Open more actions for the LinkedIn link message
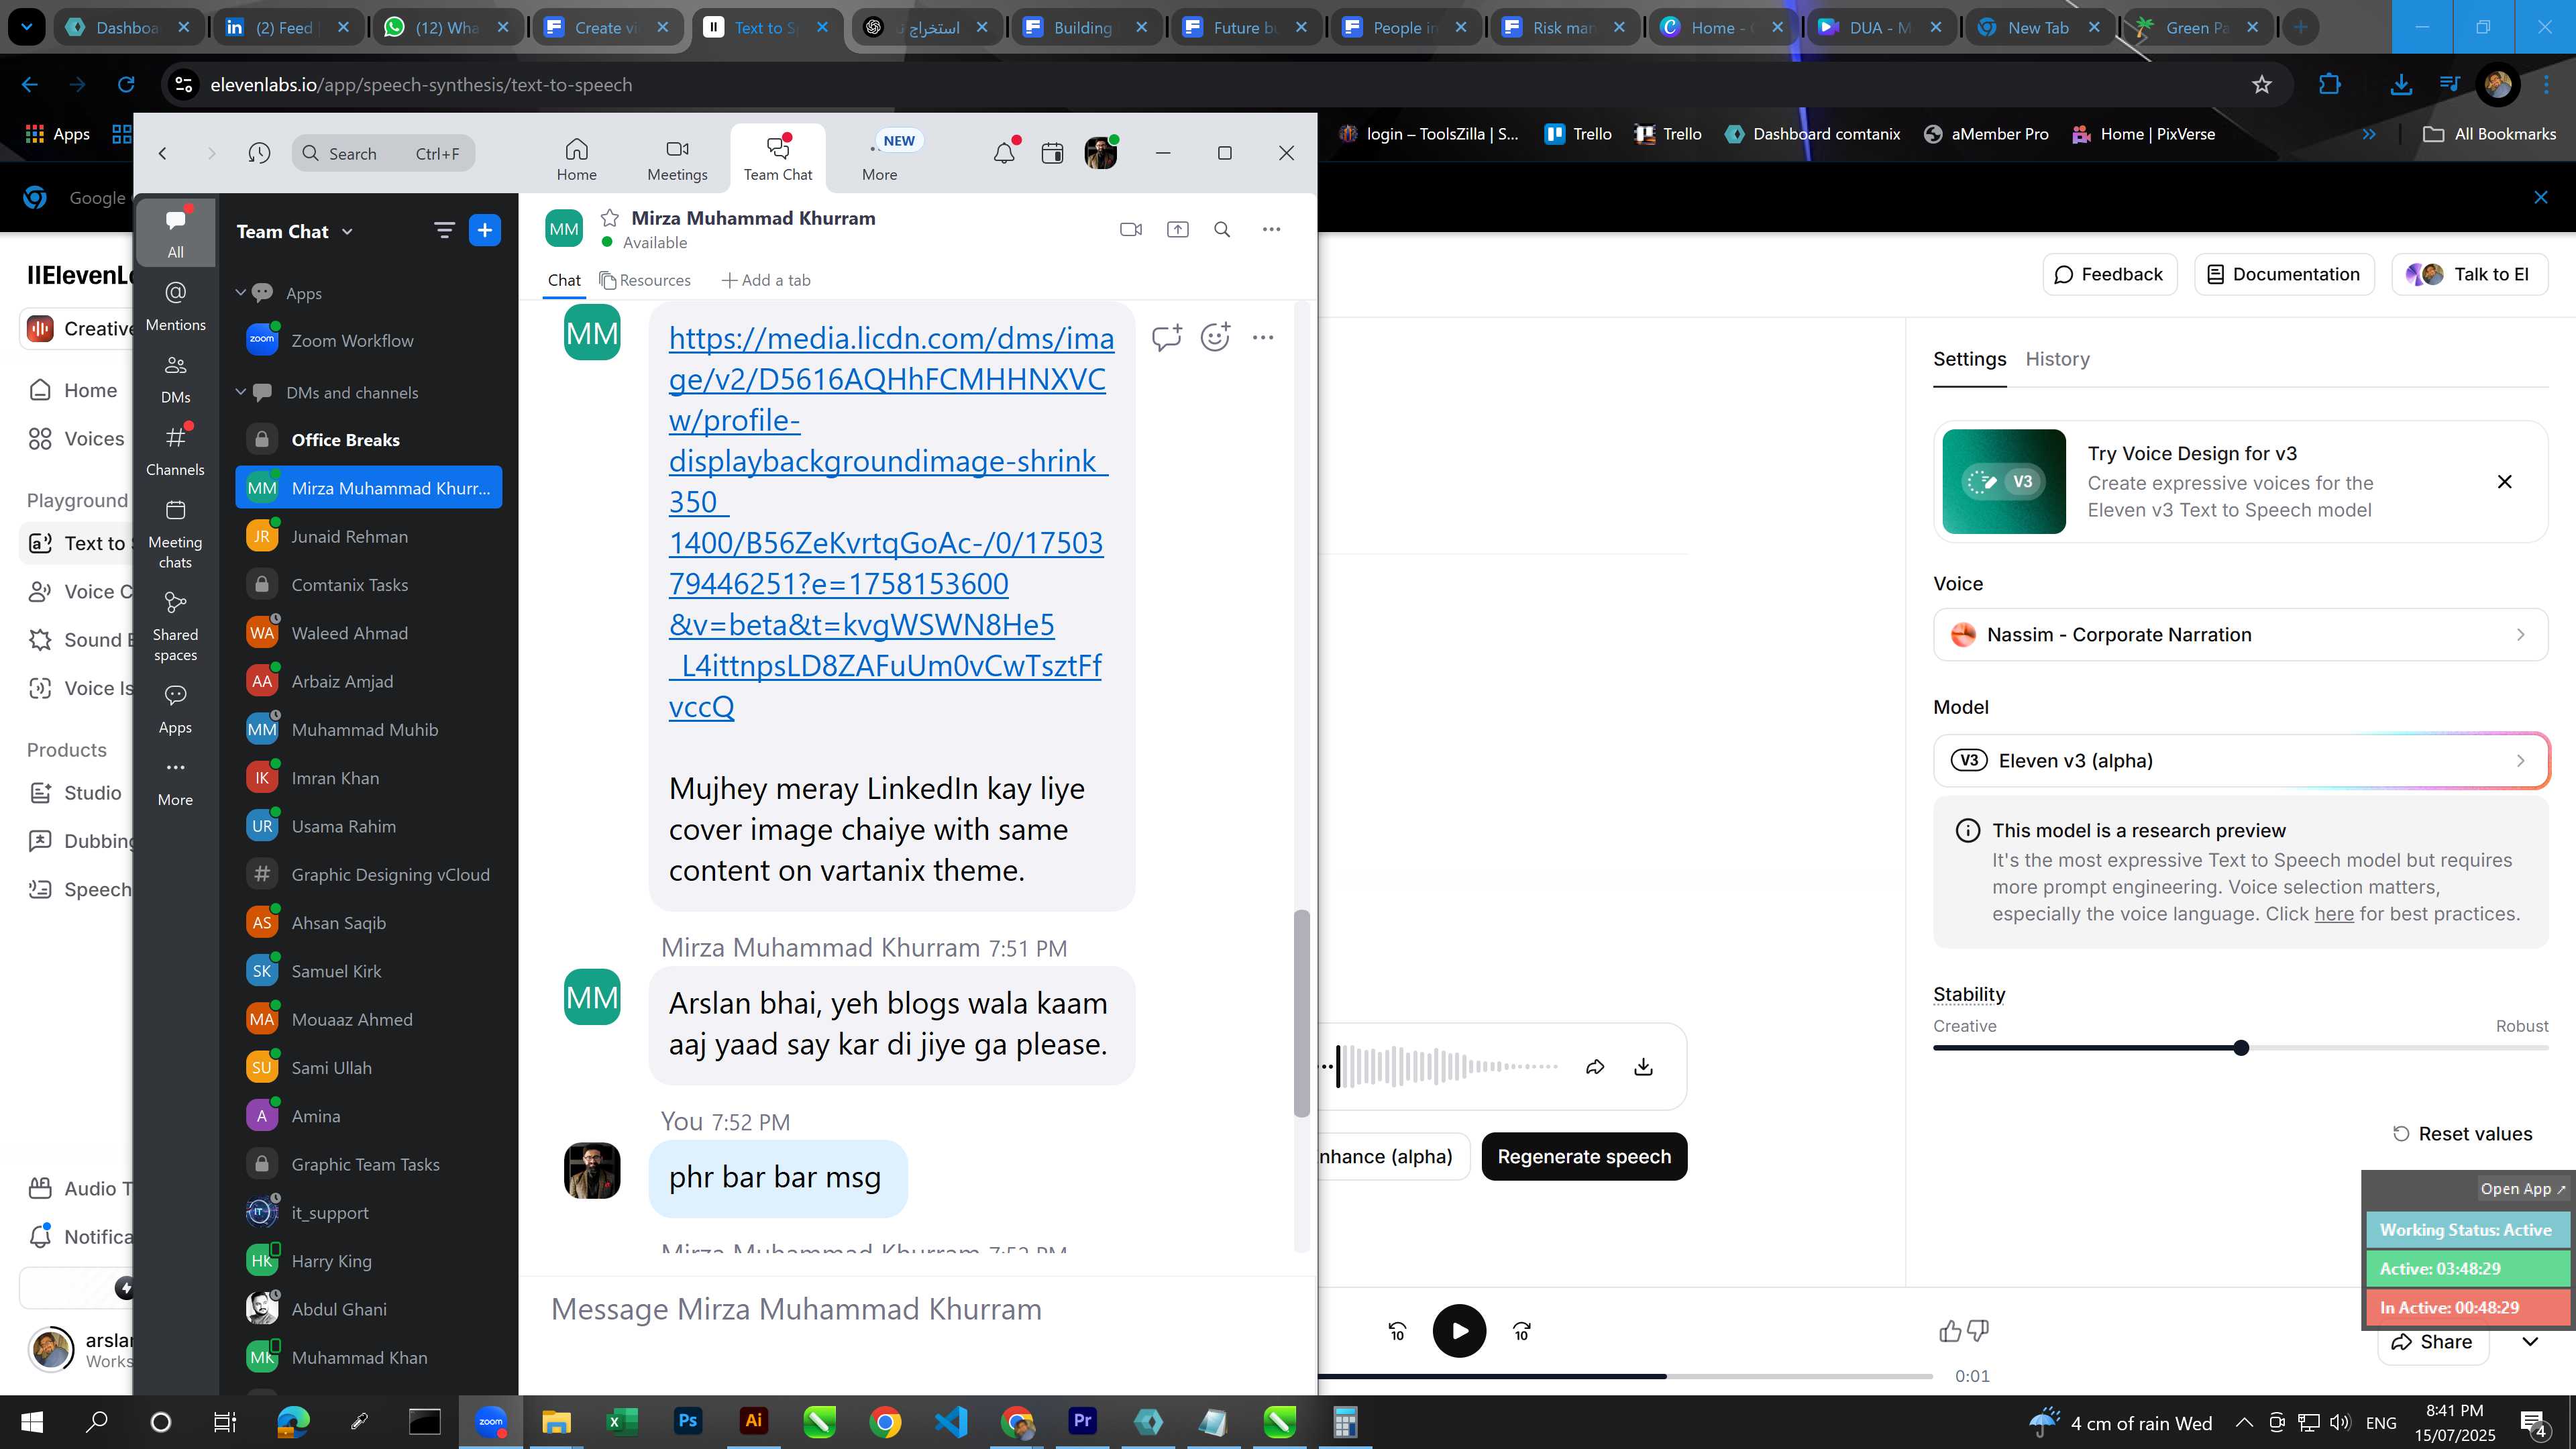The image size is (2576, 1449). click(x=1263, y=337)
